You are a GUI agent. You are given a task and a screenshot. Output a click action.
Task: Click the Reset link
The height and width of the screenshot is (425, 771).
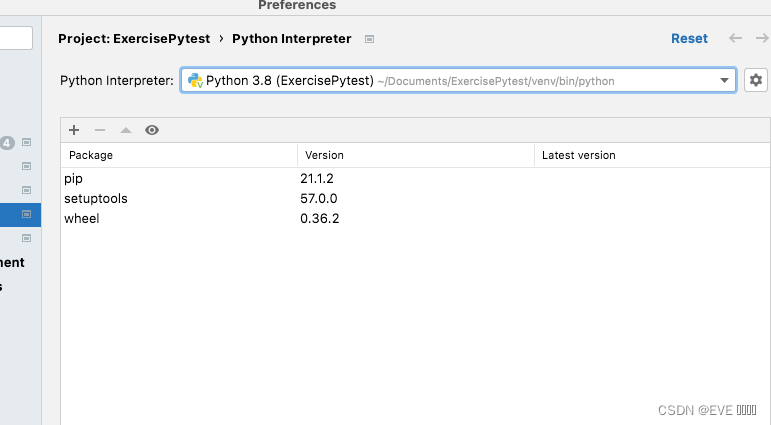689,38
